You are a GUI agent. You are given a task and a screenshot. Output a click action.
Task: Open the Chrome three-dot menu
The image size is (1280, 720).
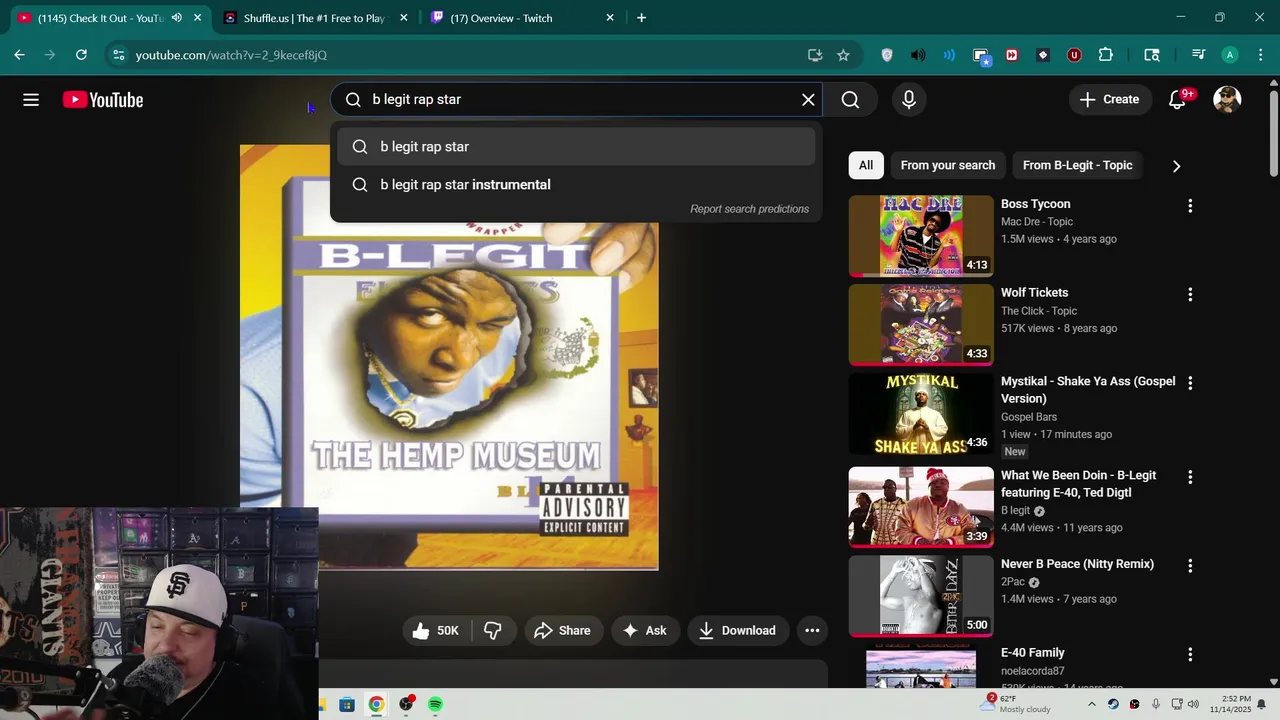coord(1260,55)
